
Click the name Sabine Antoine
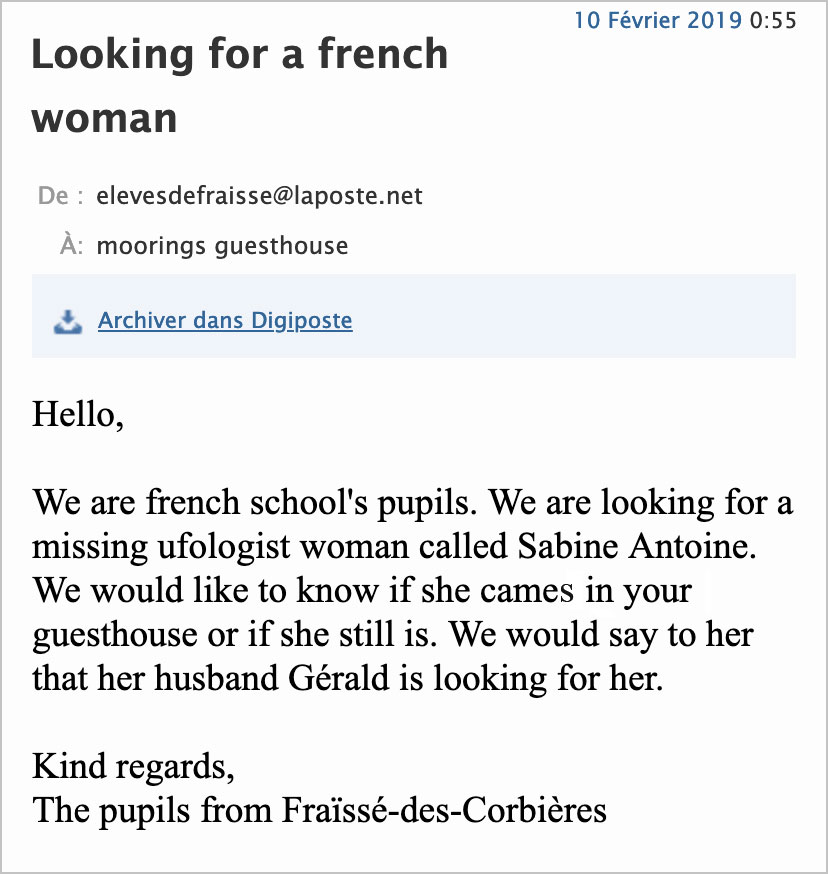point(637,546)
